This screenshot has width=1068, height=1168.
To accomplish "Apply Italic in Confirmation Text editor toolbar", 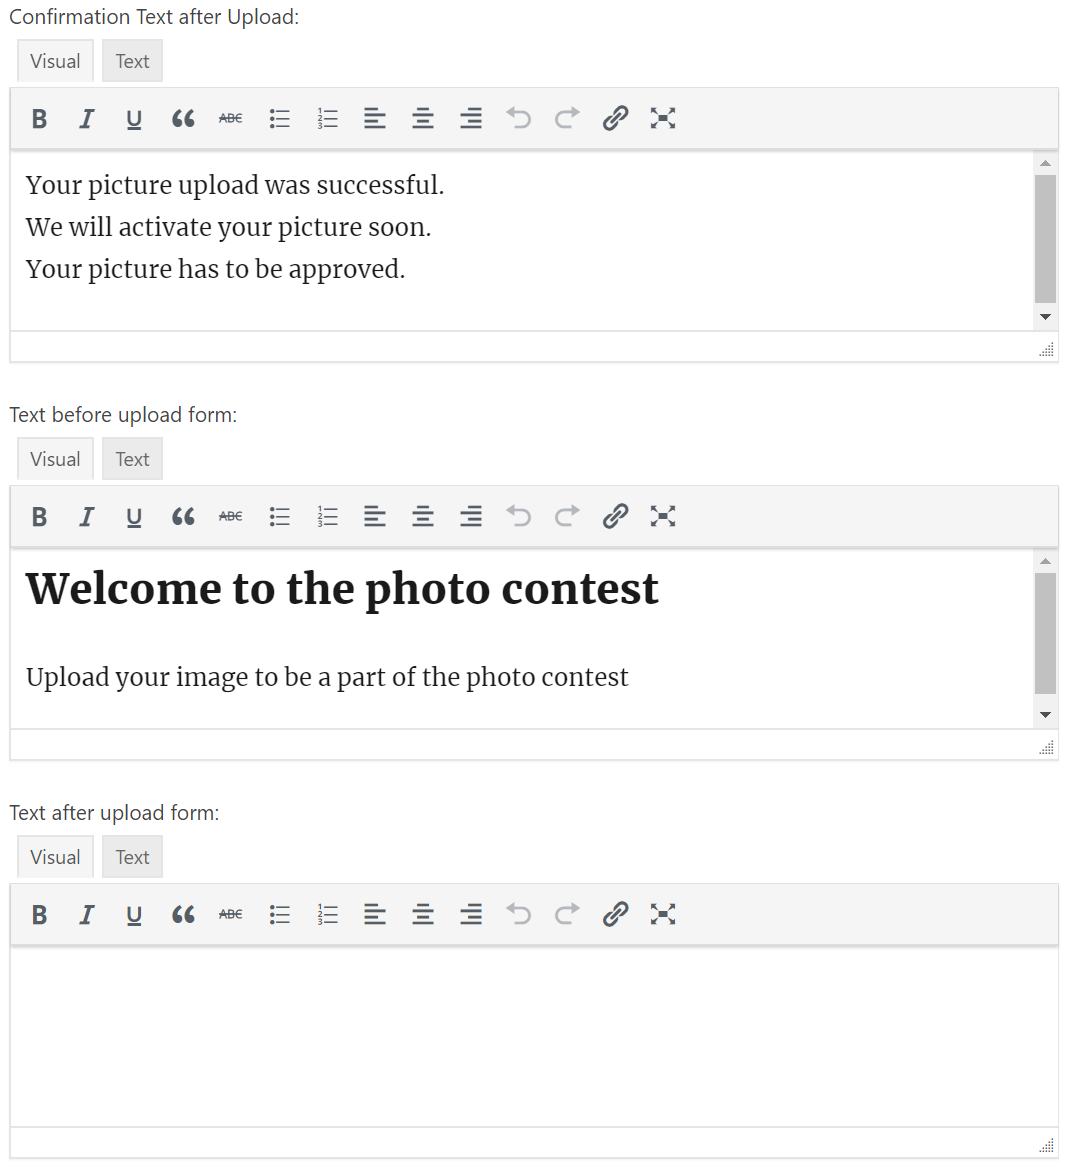I will (86, 118).
